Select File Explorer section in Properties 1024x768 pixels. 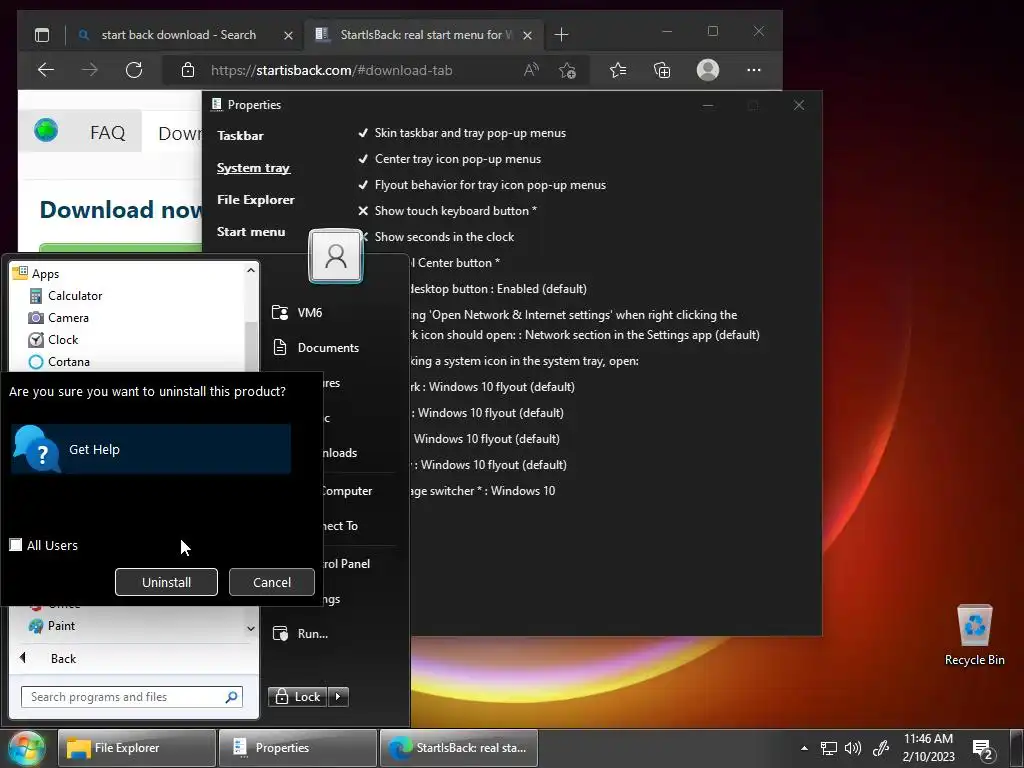(x=255, y=200)
